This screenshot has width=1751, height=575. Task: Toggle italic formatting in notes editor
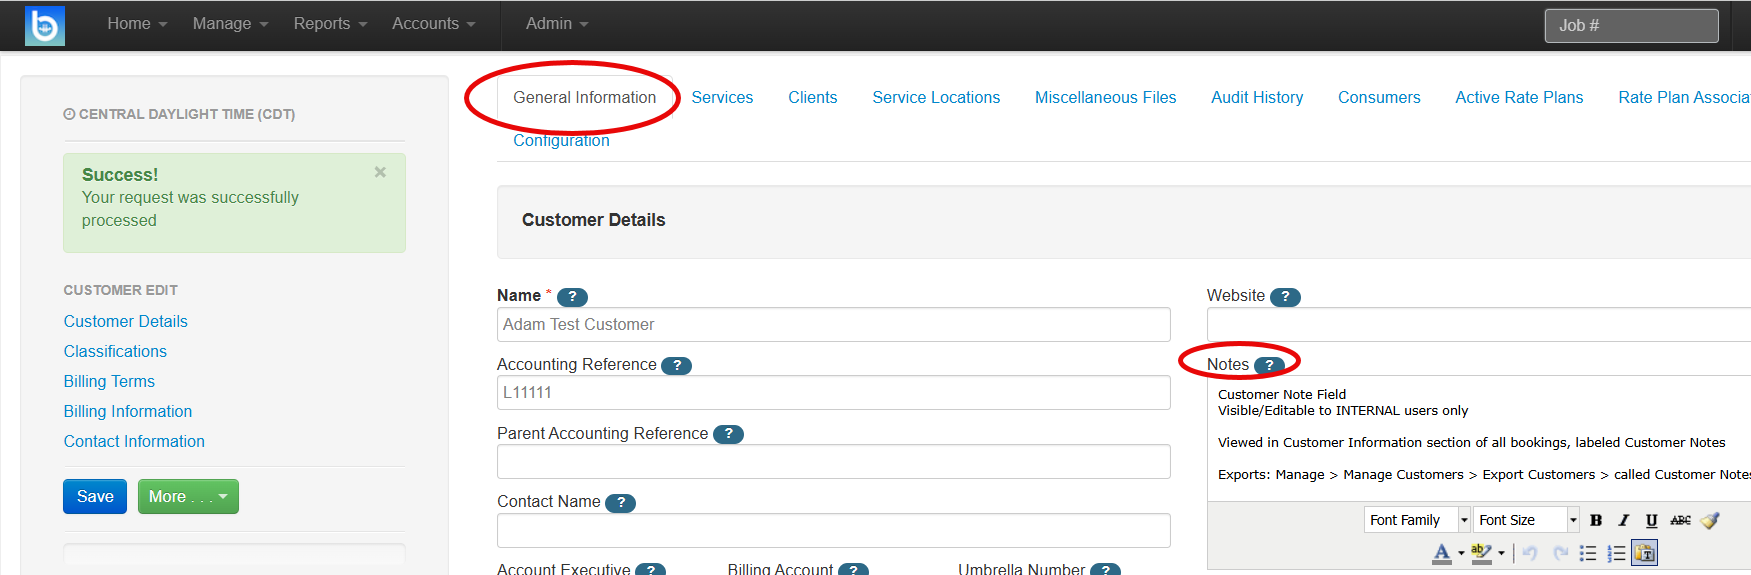pyautogui.click(x=1623, y=520)
